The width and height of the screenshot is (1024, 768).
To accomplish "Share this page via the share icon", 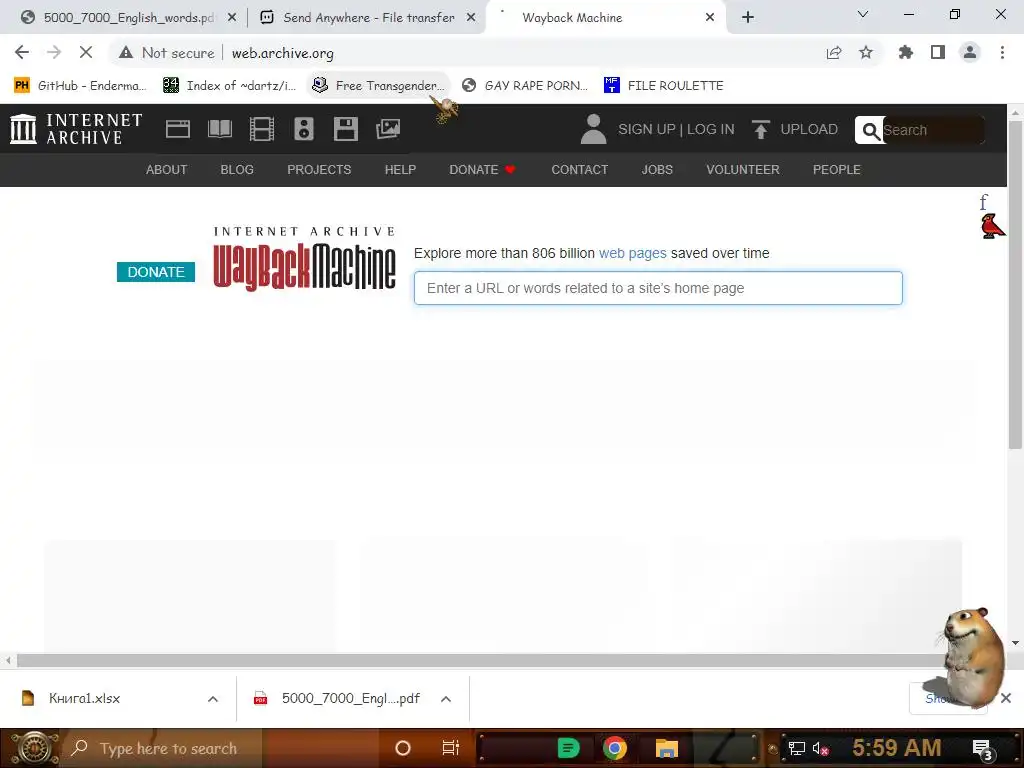I will point(834,53).
